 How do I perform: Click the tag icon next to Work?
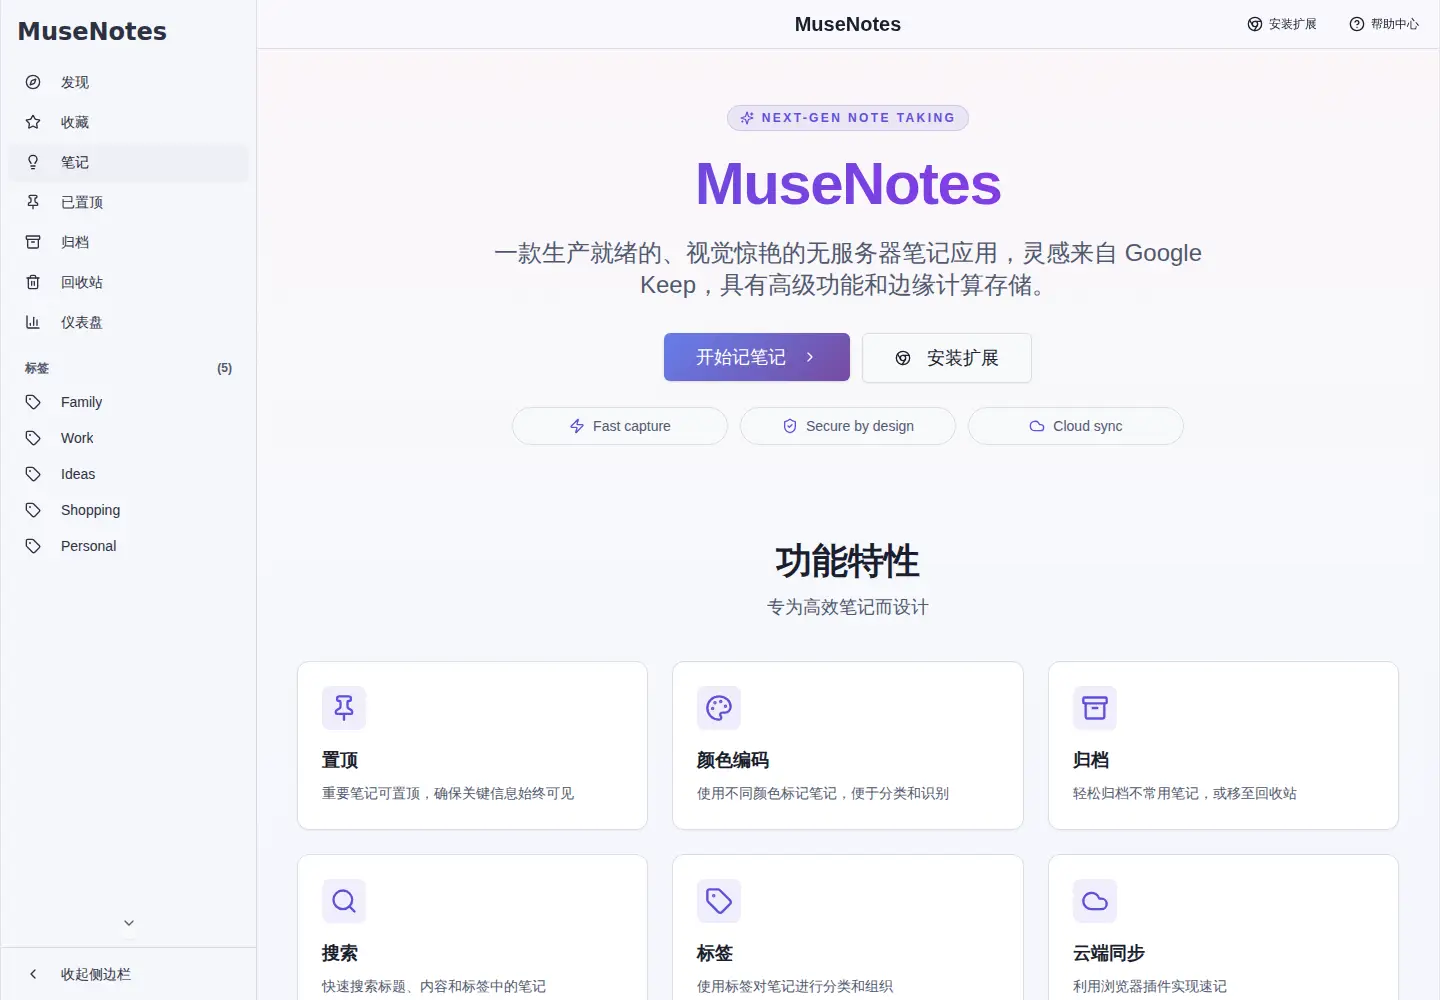[33, 438]
